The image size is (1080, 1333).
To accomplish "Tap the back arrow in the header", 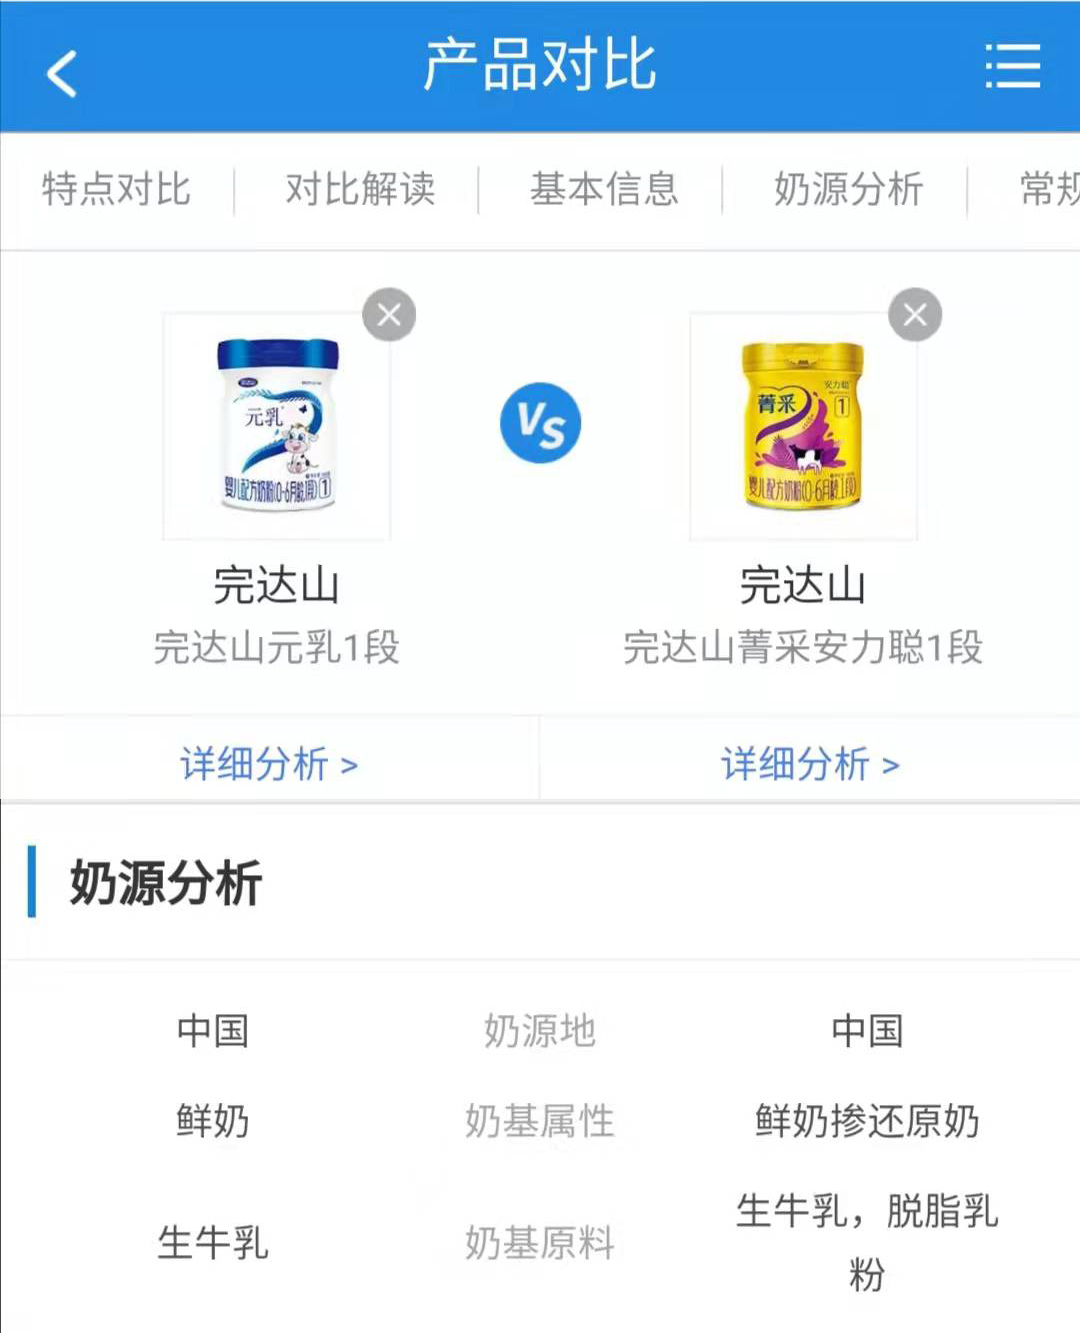I will click(x=62, y=74).
